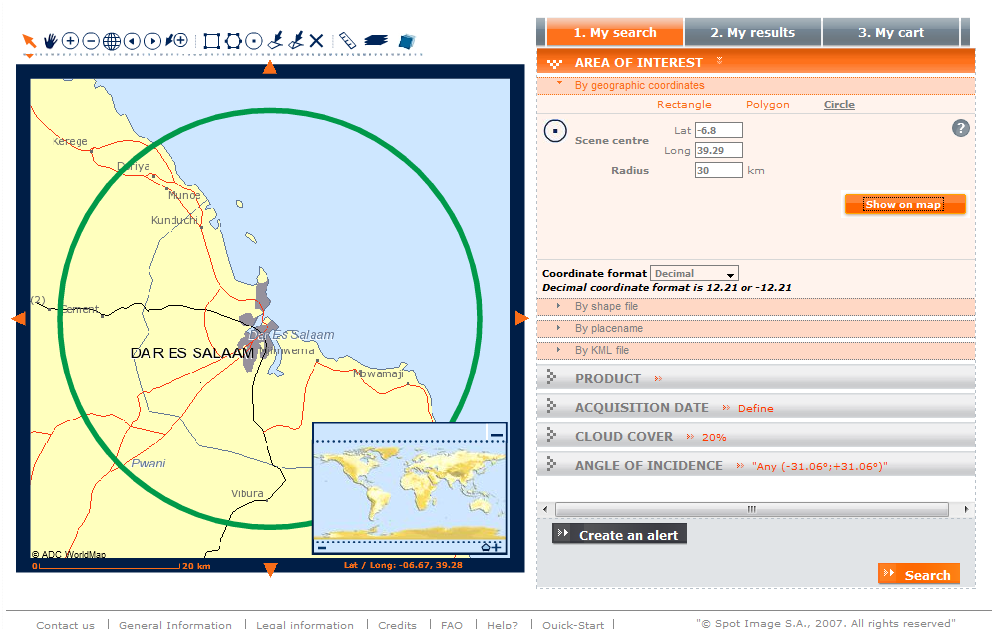
Task: Minimize the world overview map
Action: [497, 435]
